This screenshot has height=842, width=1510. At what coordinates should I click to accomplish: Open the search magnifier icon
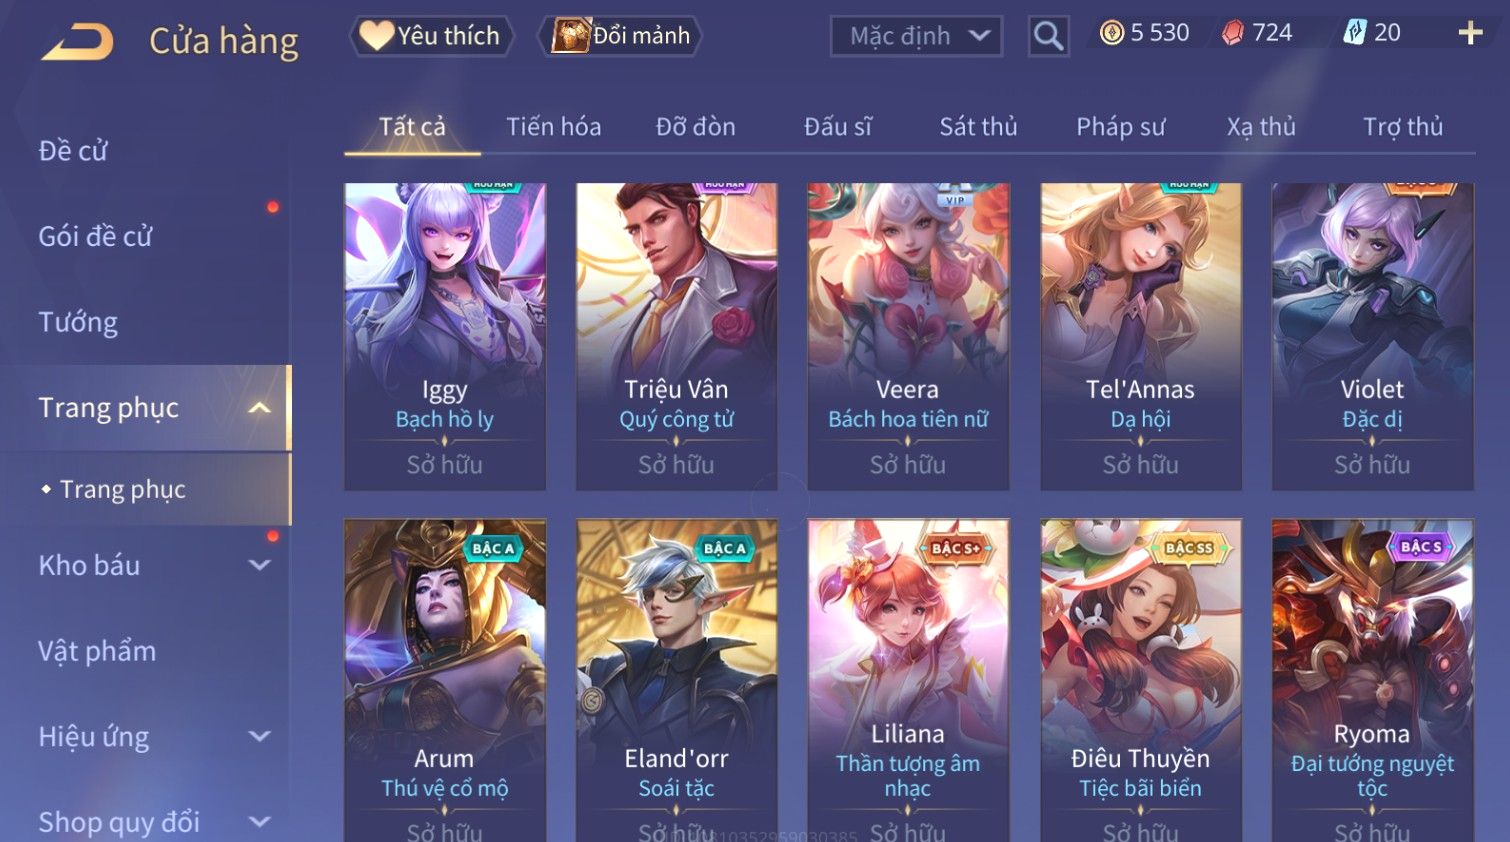(x=1048, y=36)
